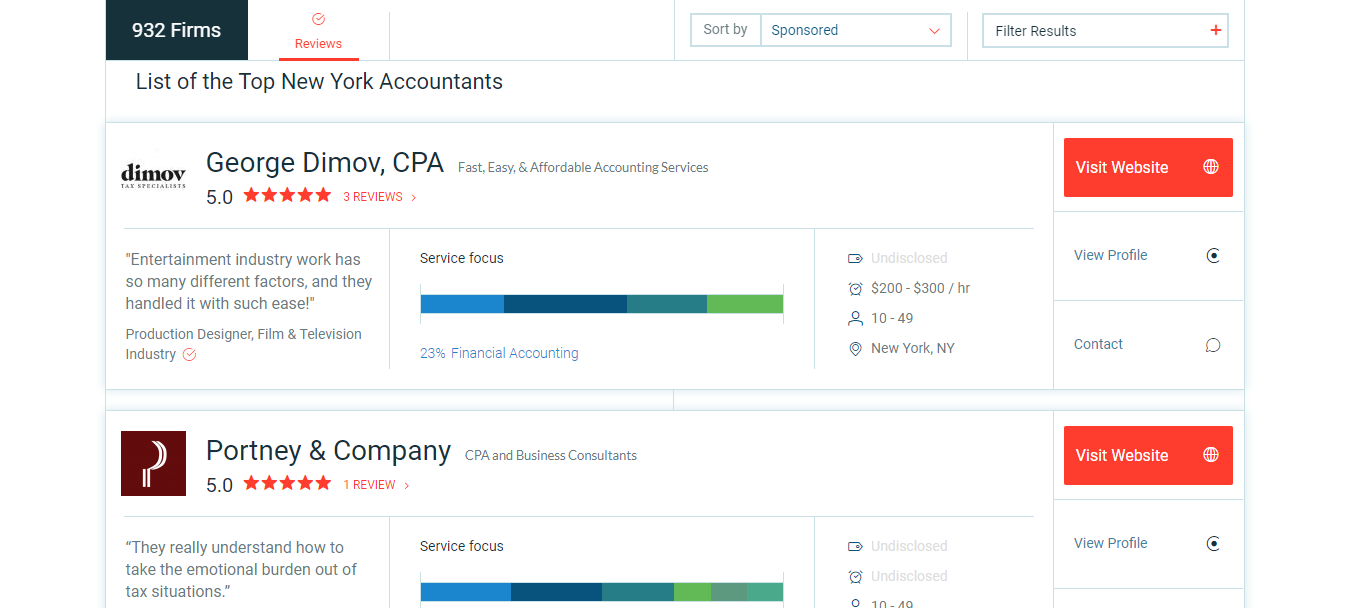
Task: Visit Website for George Dimov, CPA
Action: click(1148, 167)
